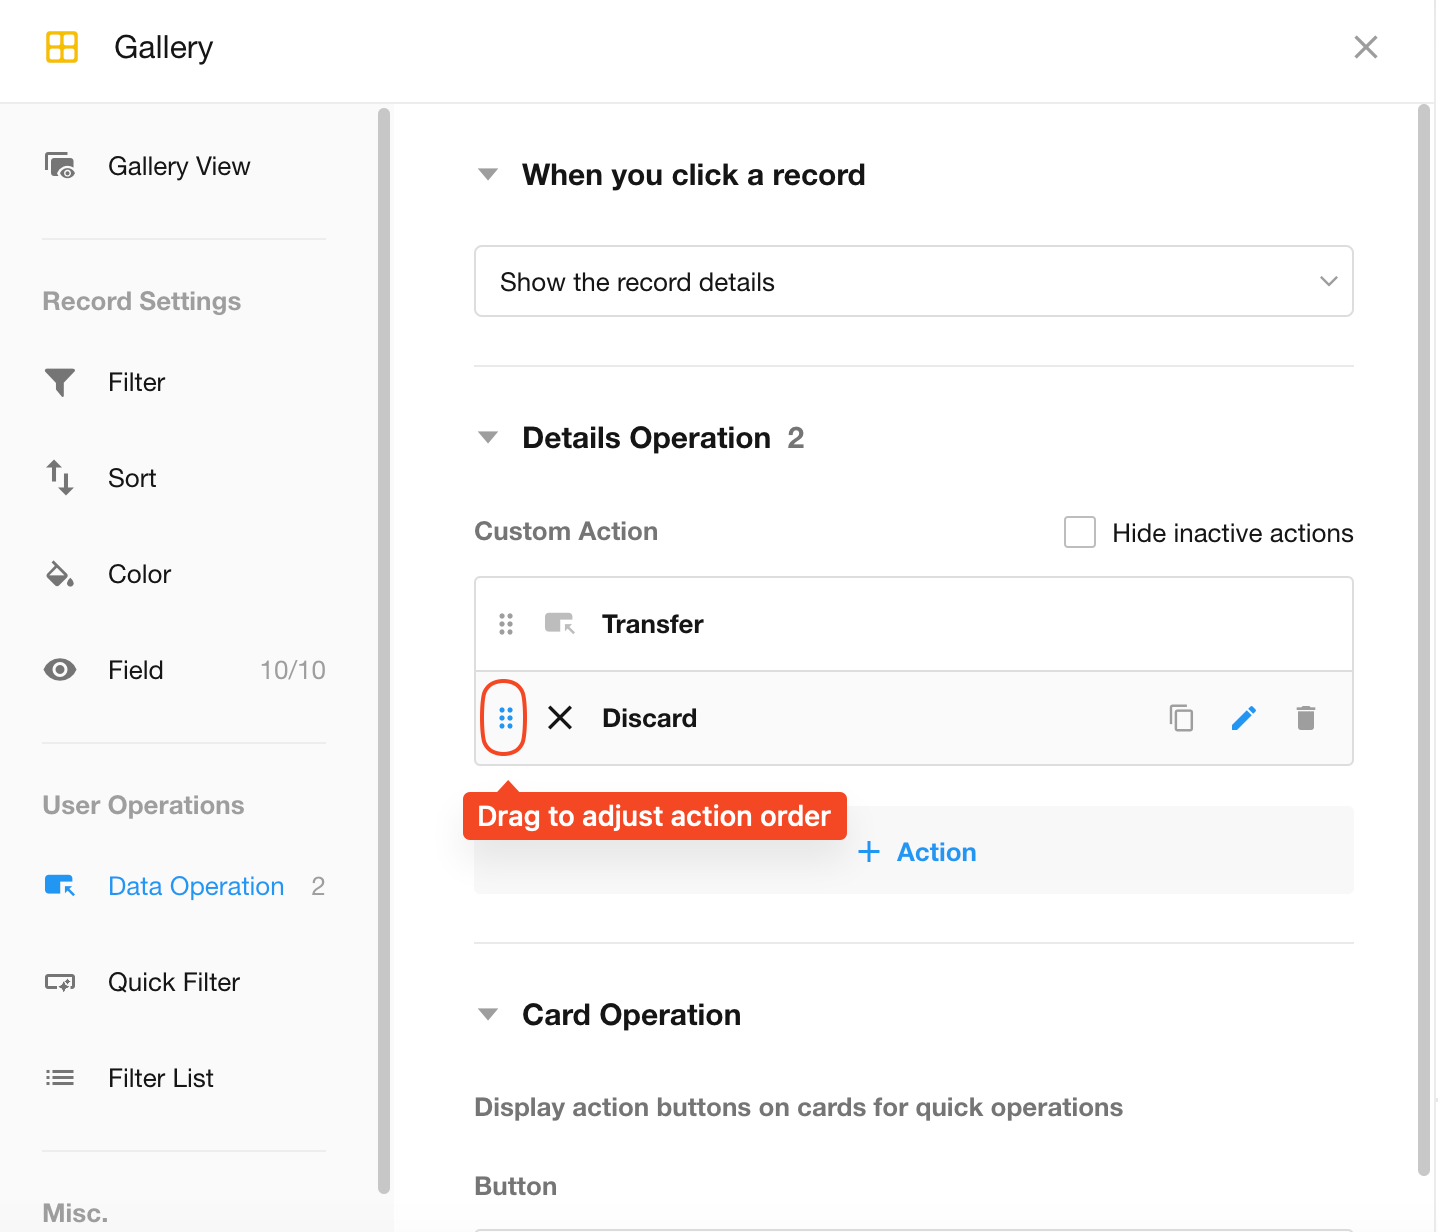Open Quick Filter settings in sidebar
This screenshot has width=1438, height=1232.
coord(174,982)
